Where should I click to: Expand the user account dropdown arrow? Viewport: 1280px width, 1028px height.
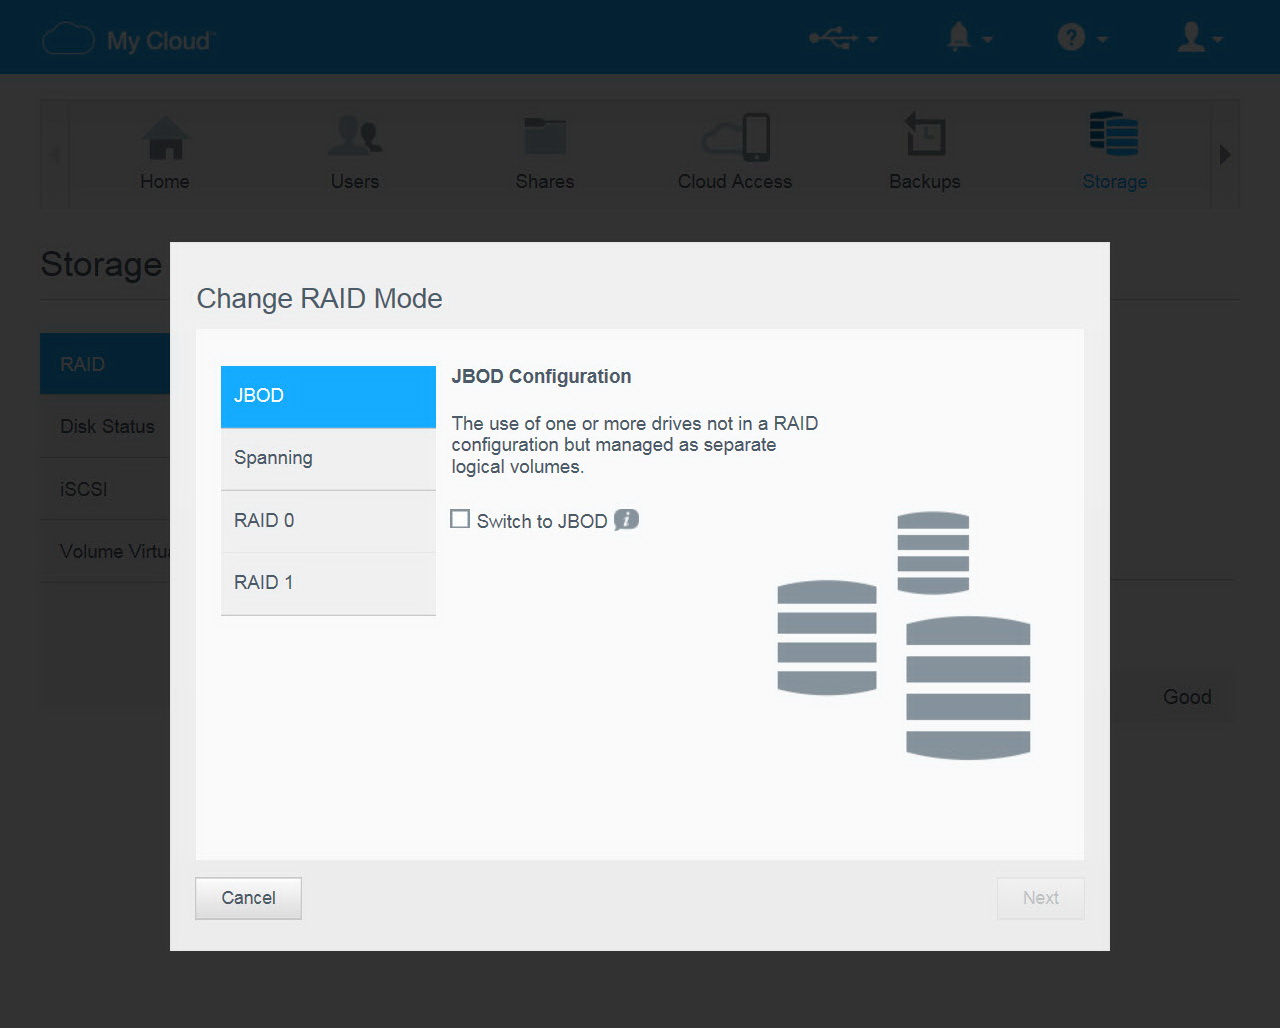tap(1217, 40)
